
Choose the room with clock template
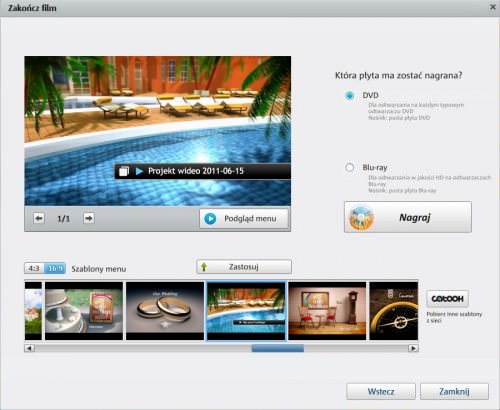point(327,311)
